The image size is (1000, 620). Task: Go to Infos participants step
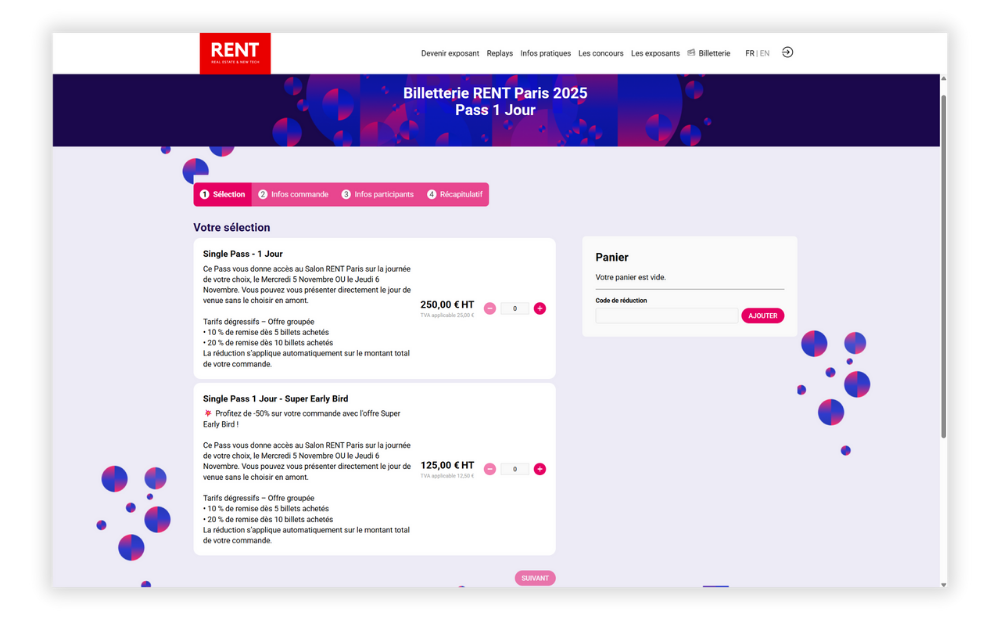(x=378, y=194)
